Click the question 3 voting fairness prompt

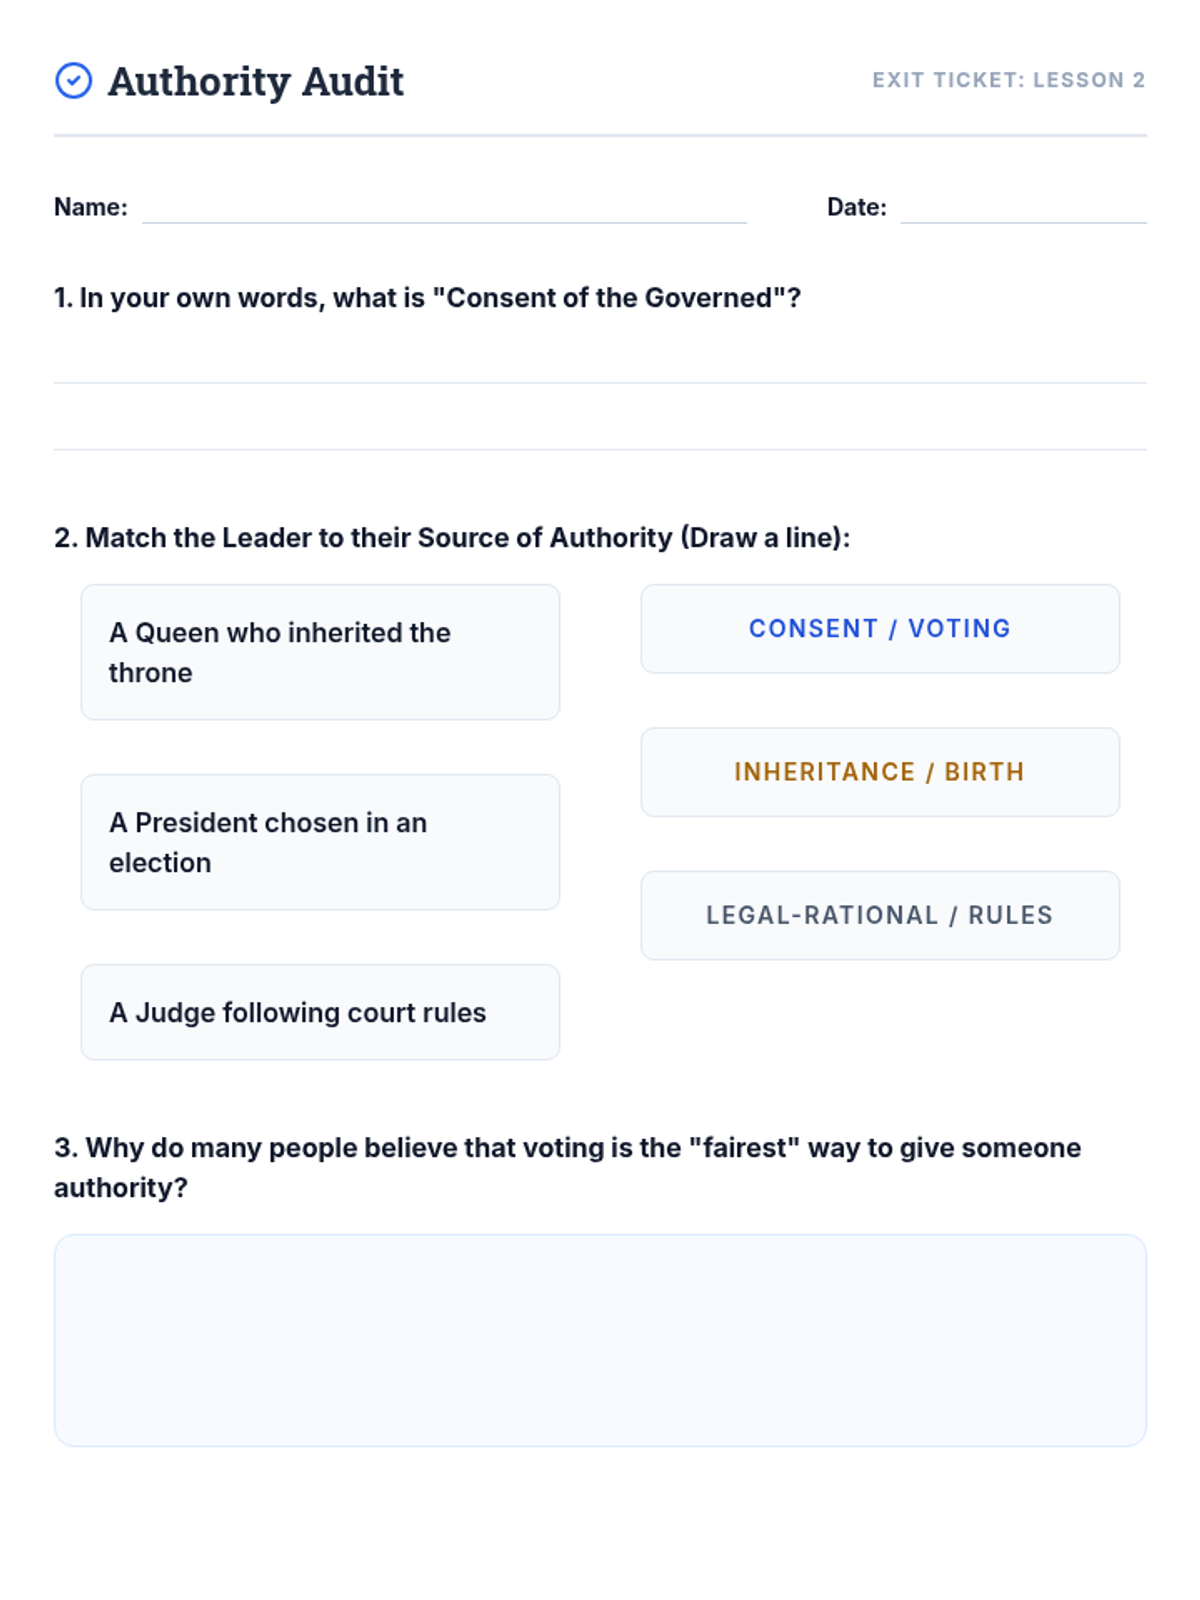(567, 1167)
